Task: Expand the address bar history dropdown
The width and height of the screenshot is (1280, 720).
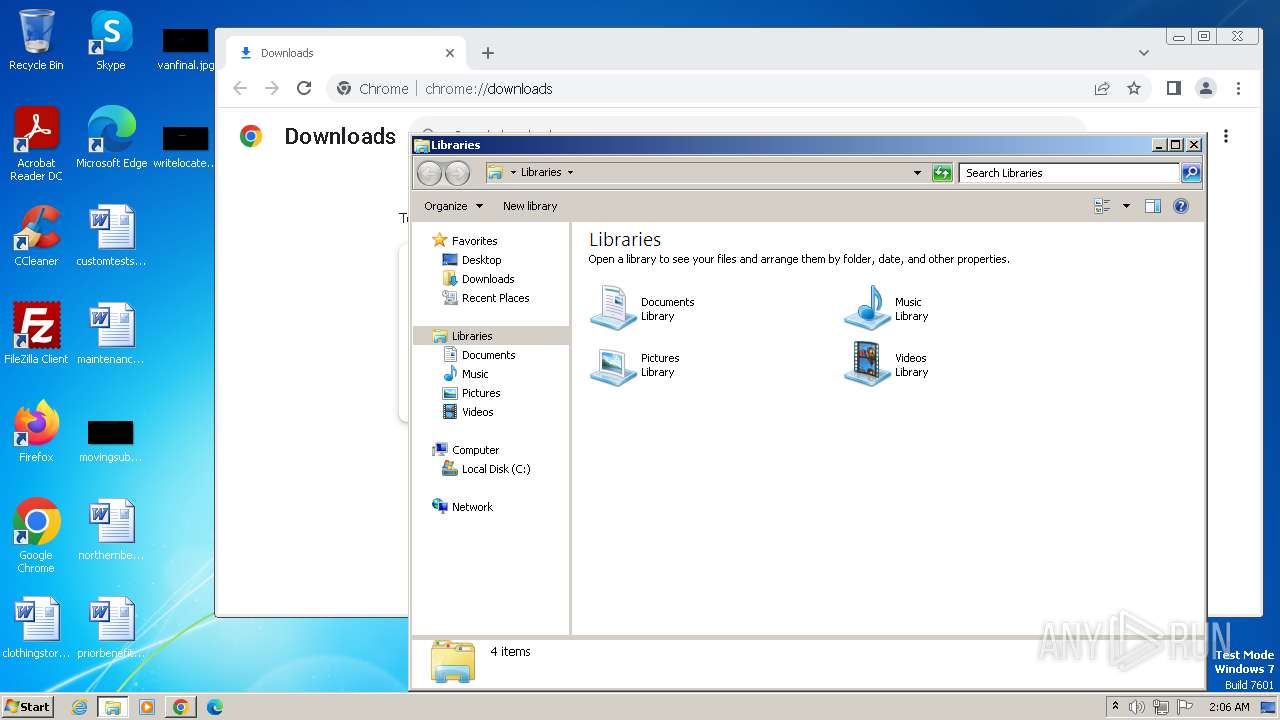Action: pos(917,173)
